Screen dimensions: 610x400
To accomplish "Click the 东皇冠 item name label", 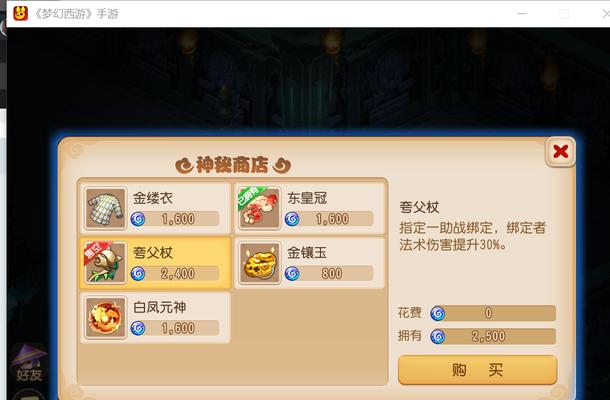I will point(307,198).
